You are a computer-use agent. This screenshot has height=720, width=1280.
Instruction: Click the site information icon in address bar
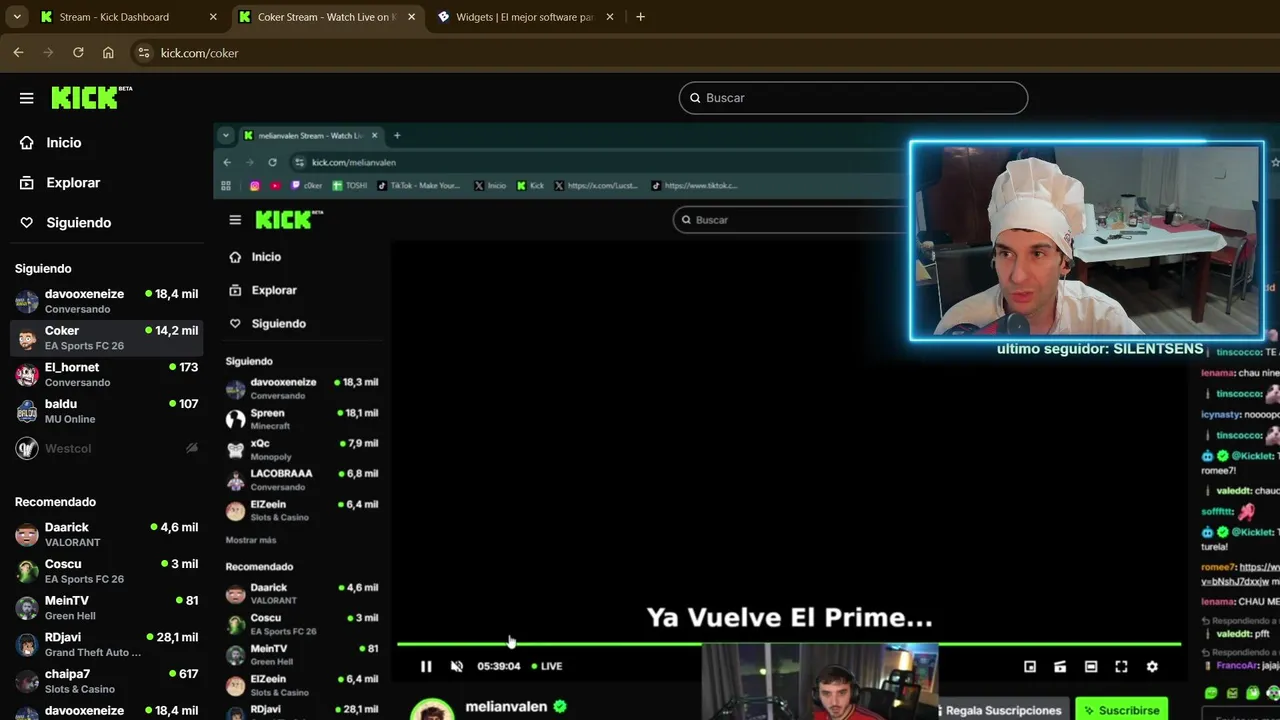(x=144, y=53)
